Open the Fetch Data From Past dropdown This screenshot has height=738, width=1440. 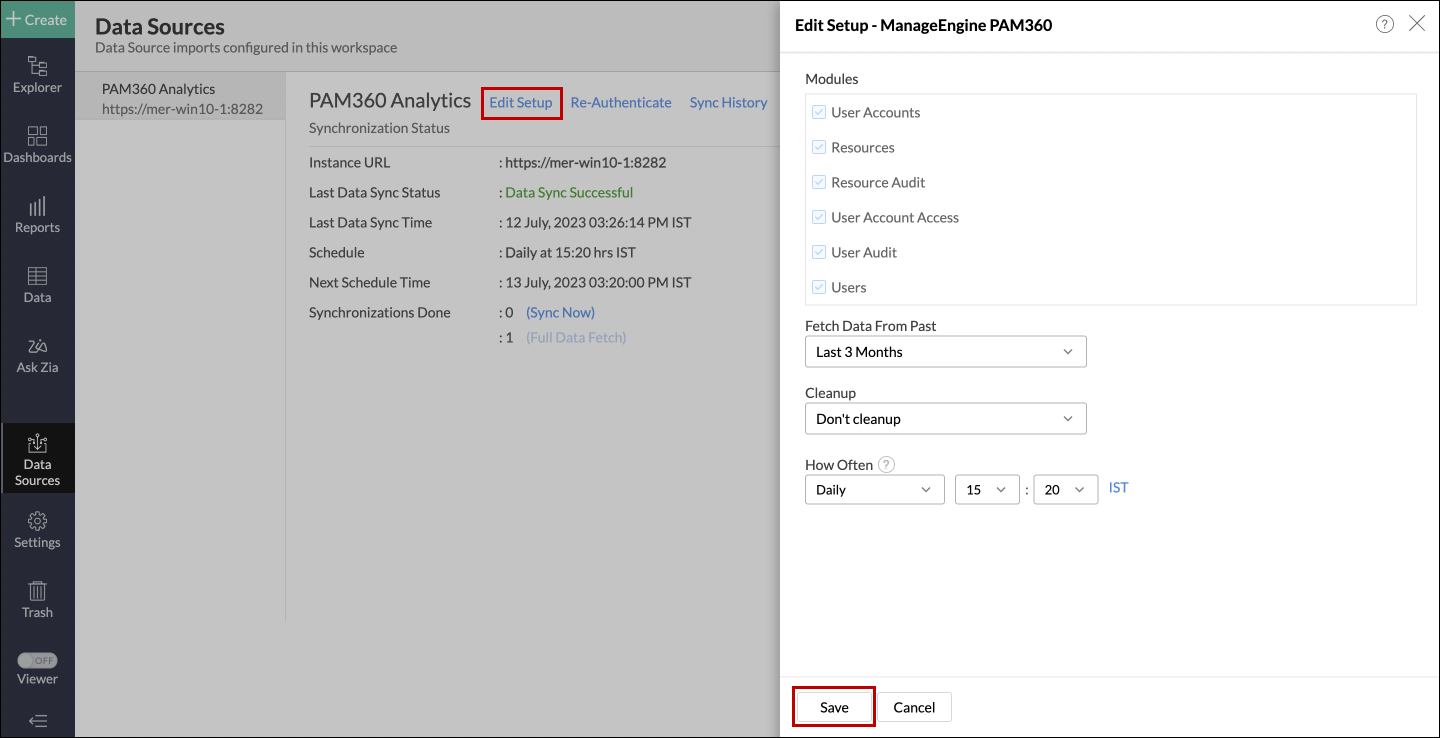945,352
